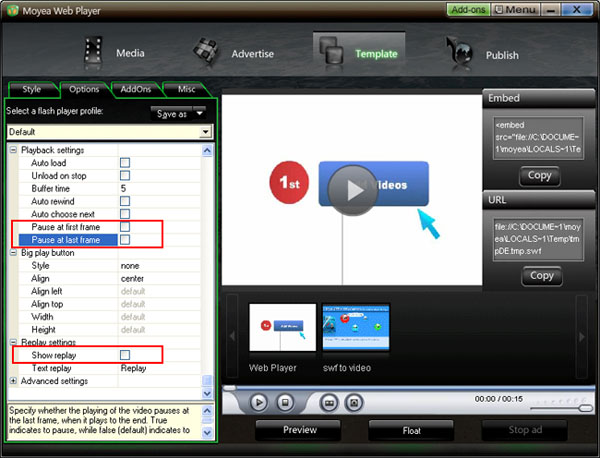Click description box scroll up arrow
The height and width of the screenshot is (458, 600).
point(207,411)
